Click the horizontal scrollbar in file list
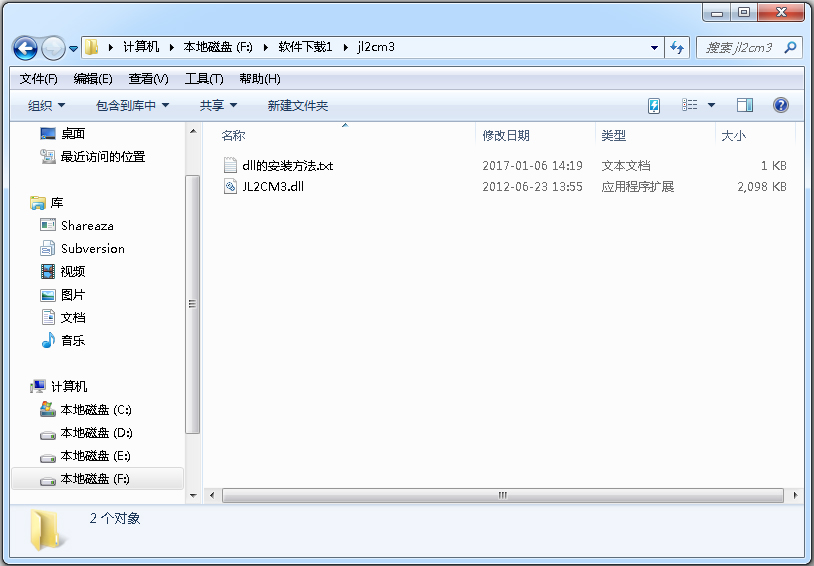This screenshot has width=814, height=566. click(x=500, y=495)
